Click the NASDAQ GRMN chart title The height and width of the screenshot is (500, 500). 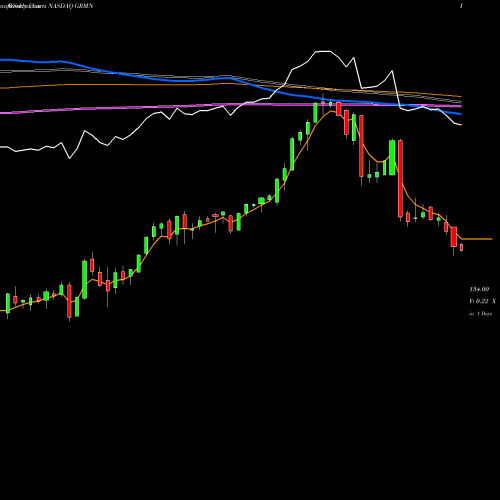[x=71, y=6]
